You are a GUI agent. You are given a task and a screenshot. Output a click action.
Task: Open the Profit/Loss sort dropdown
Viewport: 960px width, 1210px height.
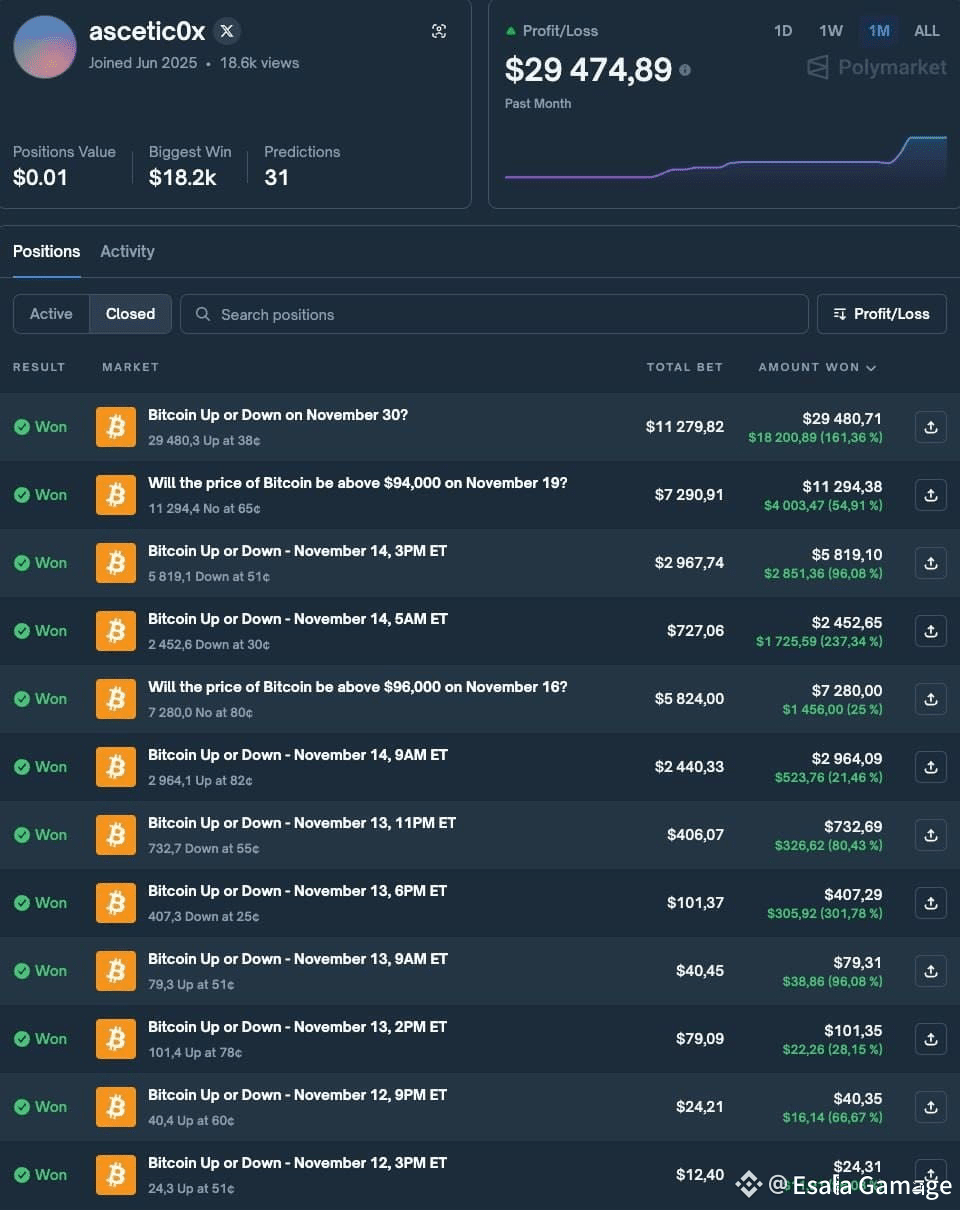point(882,314)
